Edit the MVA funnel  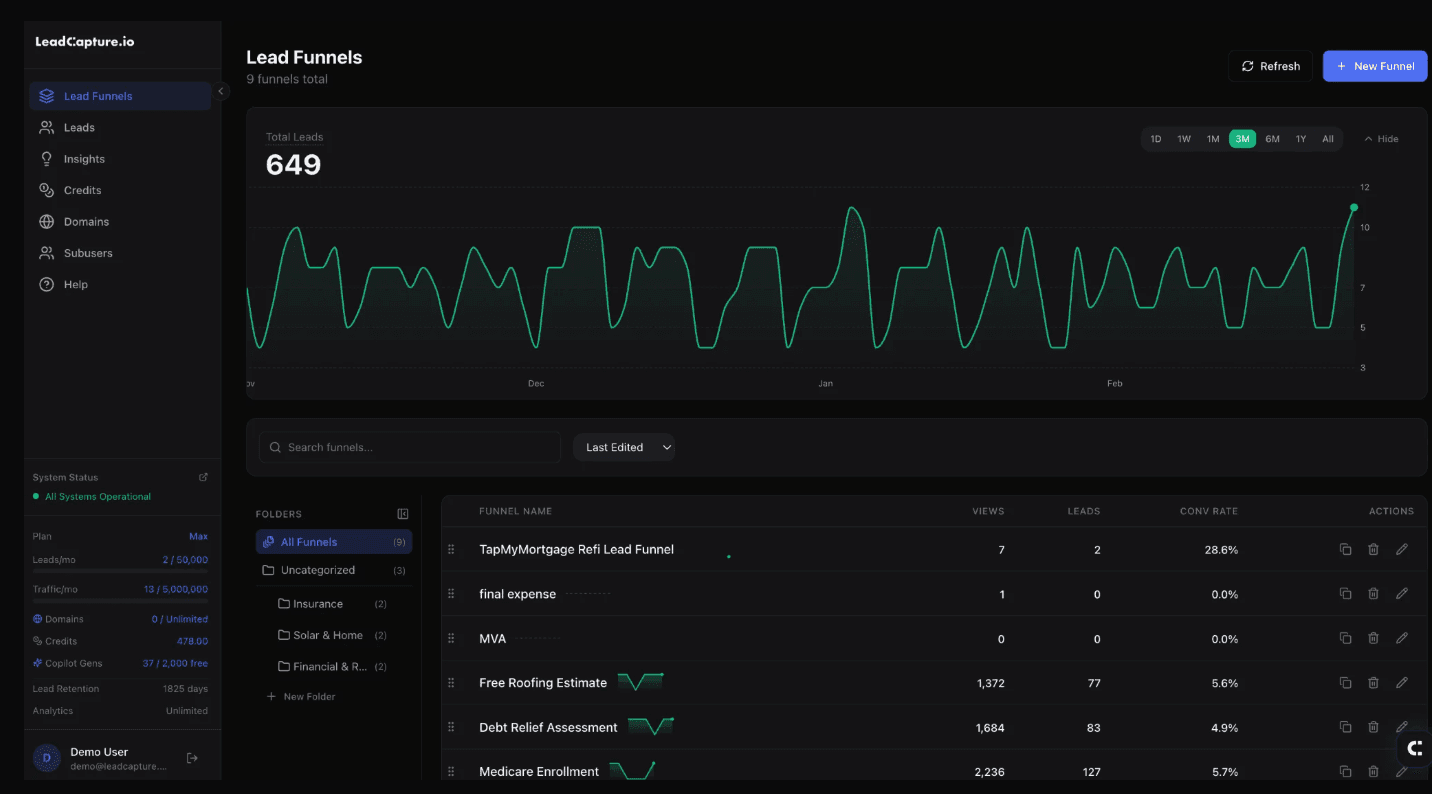(x=1402, y=638)
